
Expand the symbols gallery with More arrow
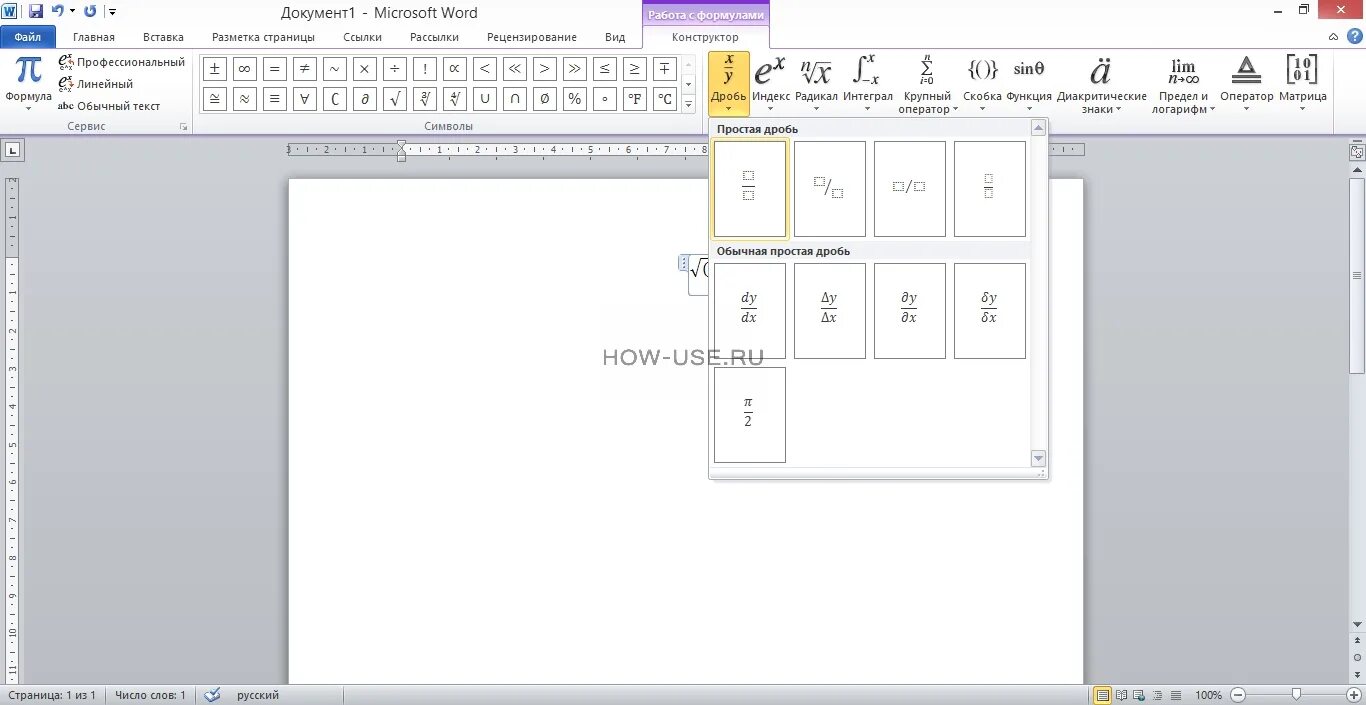pyautogui.click(x=688, y=103)
